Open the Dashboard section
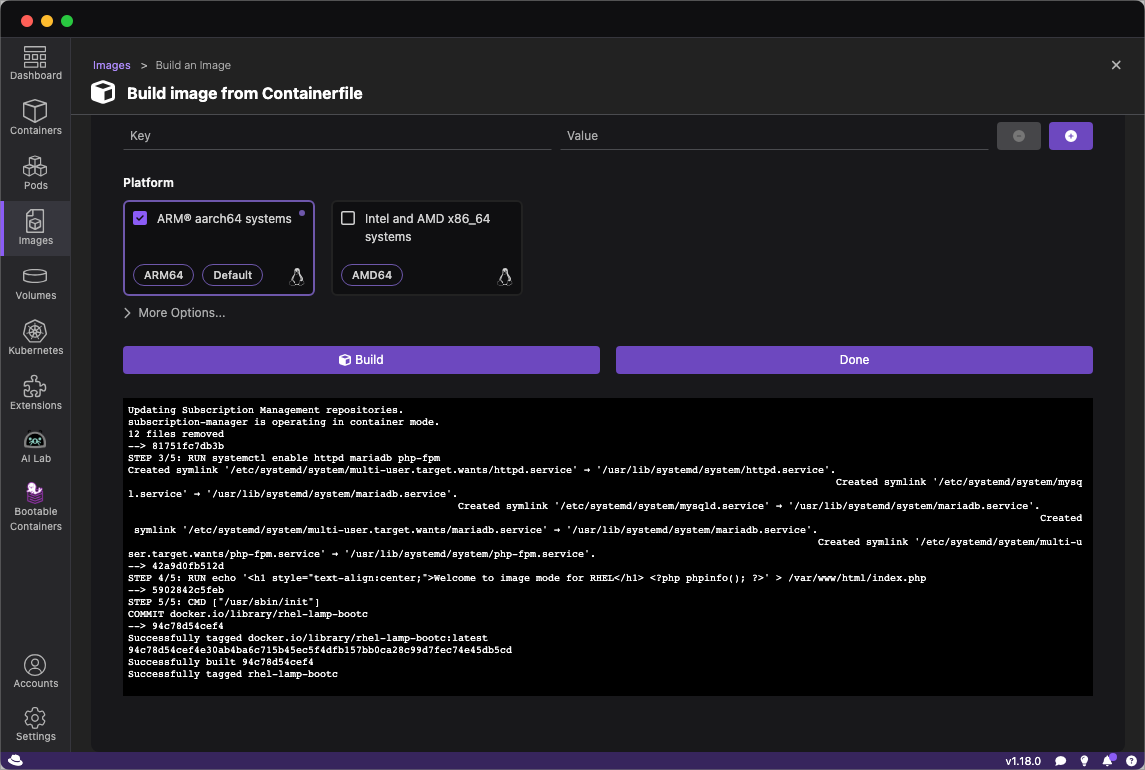1145x770 pixels. coord(35,64)
